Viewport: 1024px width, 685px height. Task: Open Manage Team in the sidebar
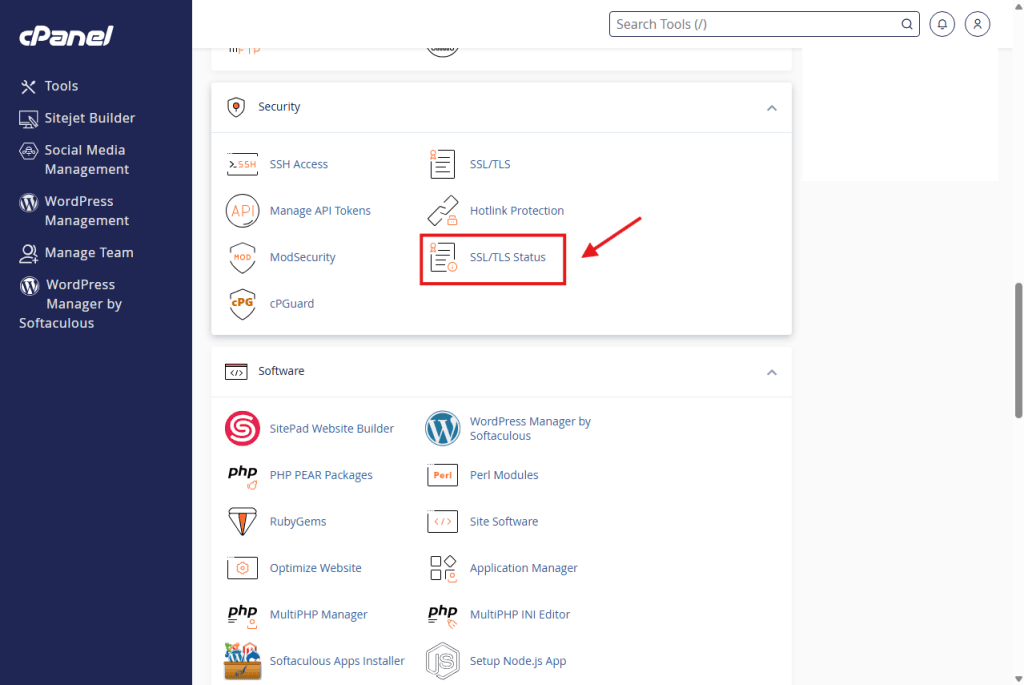(88, 253)
